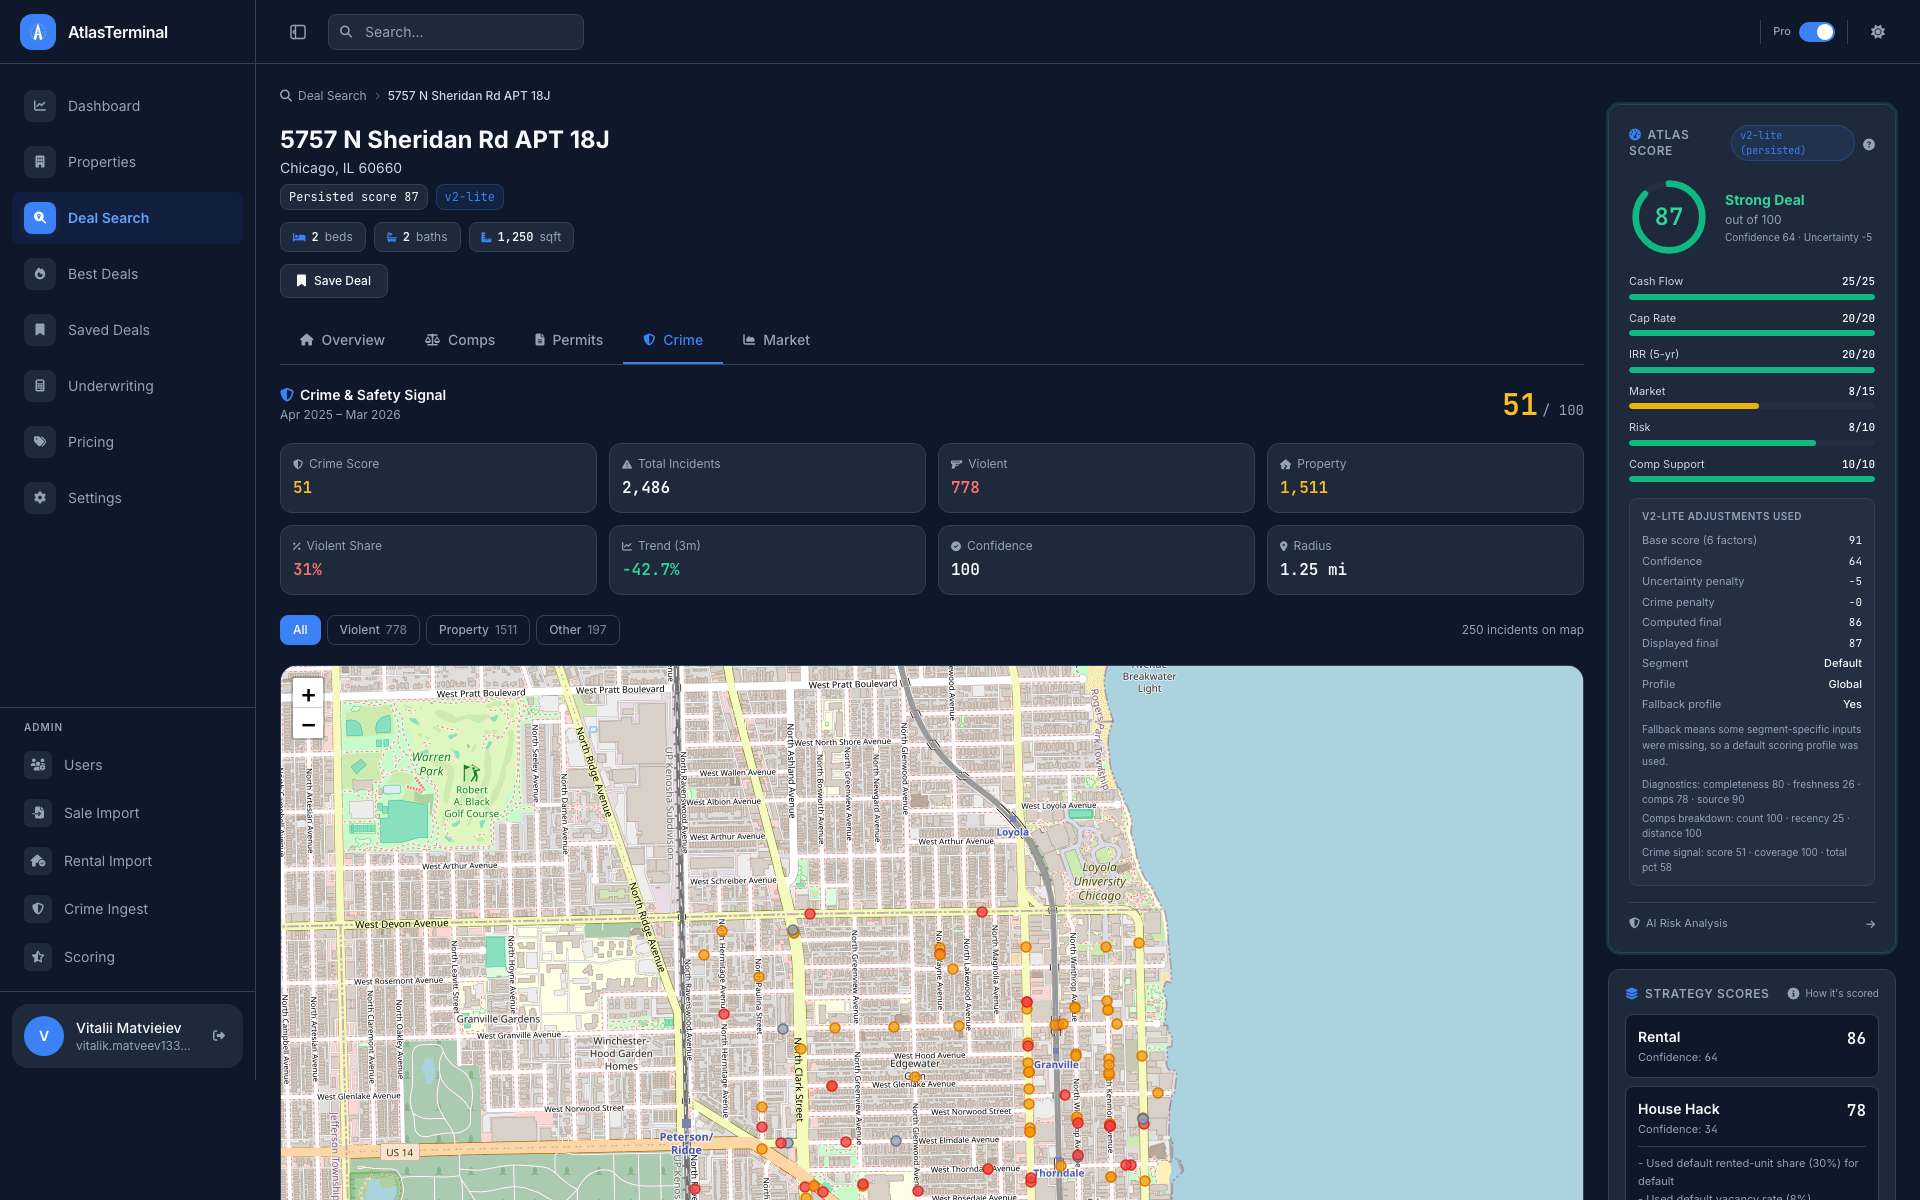Open the Rental strategy score card
Screen dimensions: 1920x1200
1752,1046
